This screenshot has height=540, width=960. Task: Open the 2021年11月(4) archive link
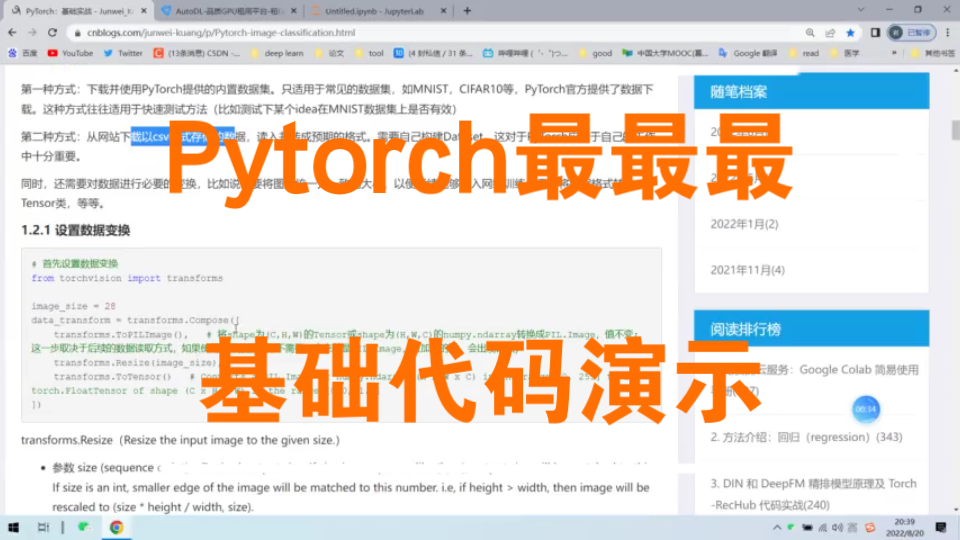pyautogui.click(x=747, y=270)
